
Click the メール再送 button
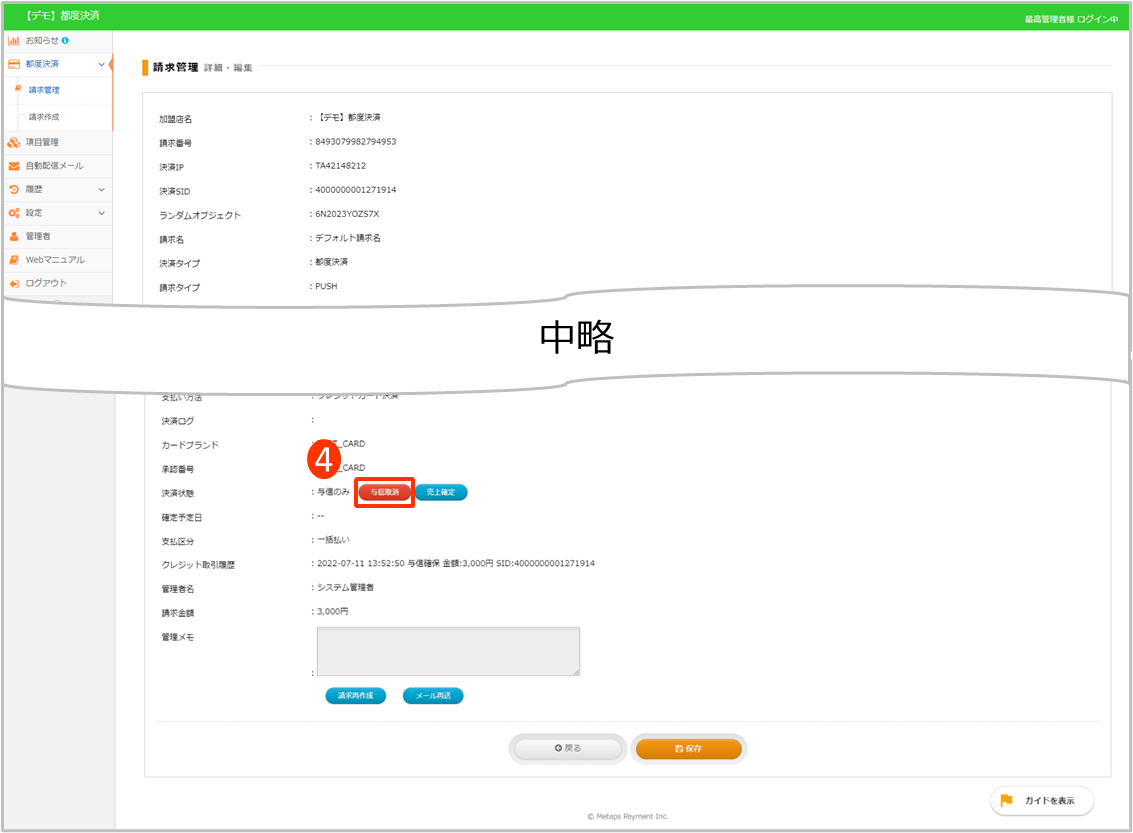click(x=433, y=696)
